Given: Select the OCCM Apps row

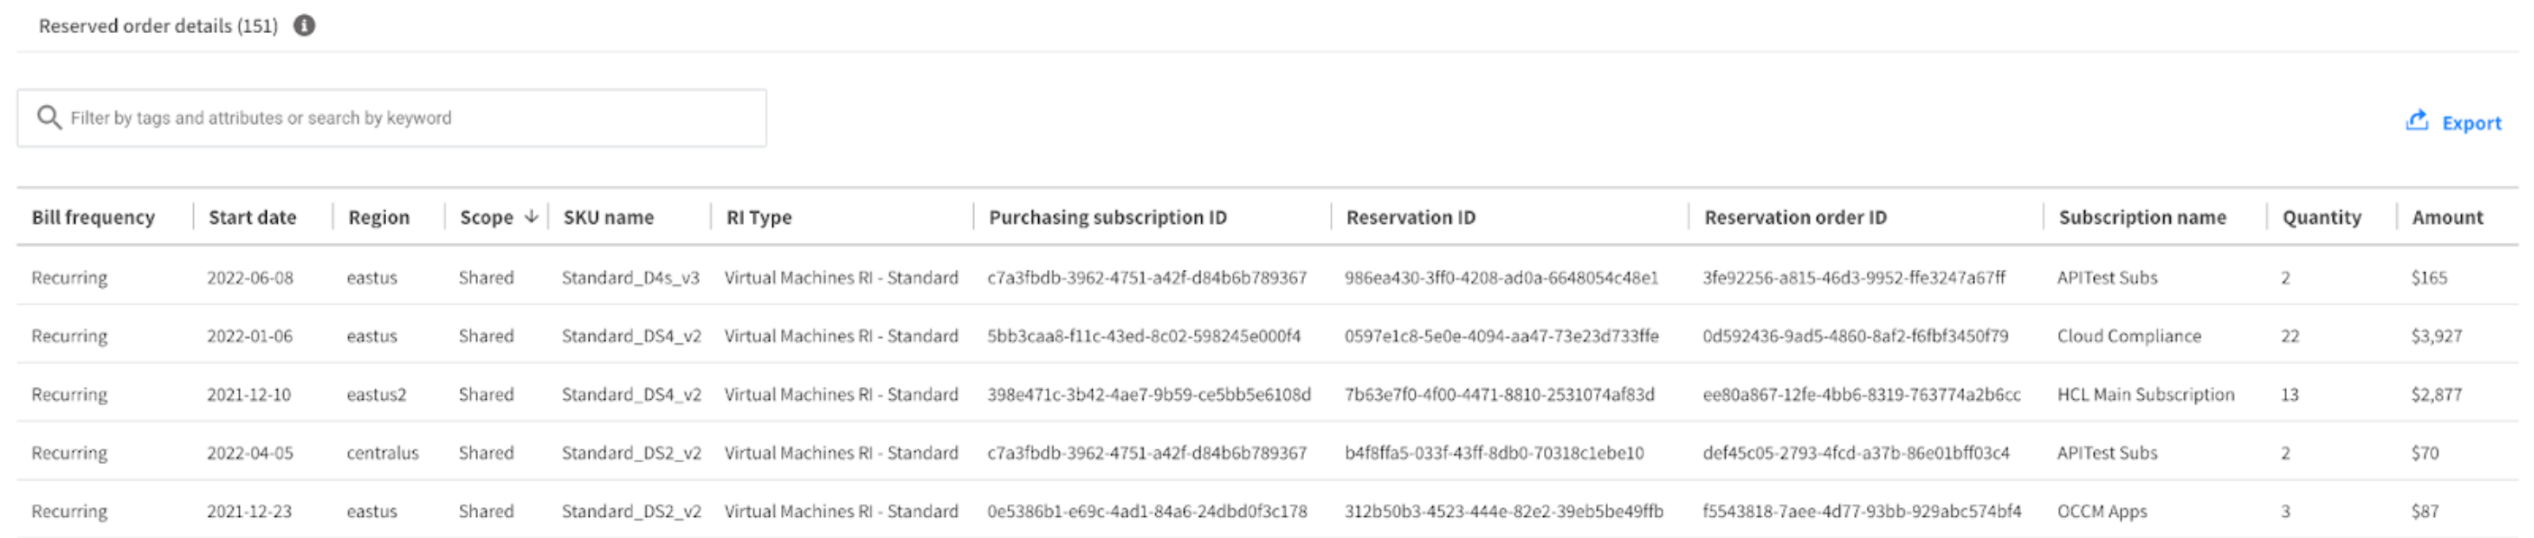Looking at the screenshot, I should click(2102, 511).
